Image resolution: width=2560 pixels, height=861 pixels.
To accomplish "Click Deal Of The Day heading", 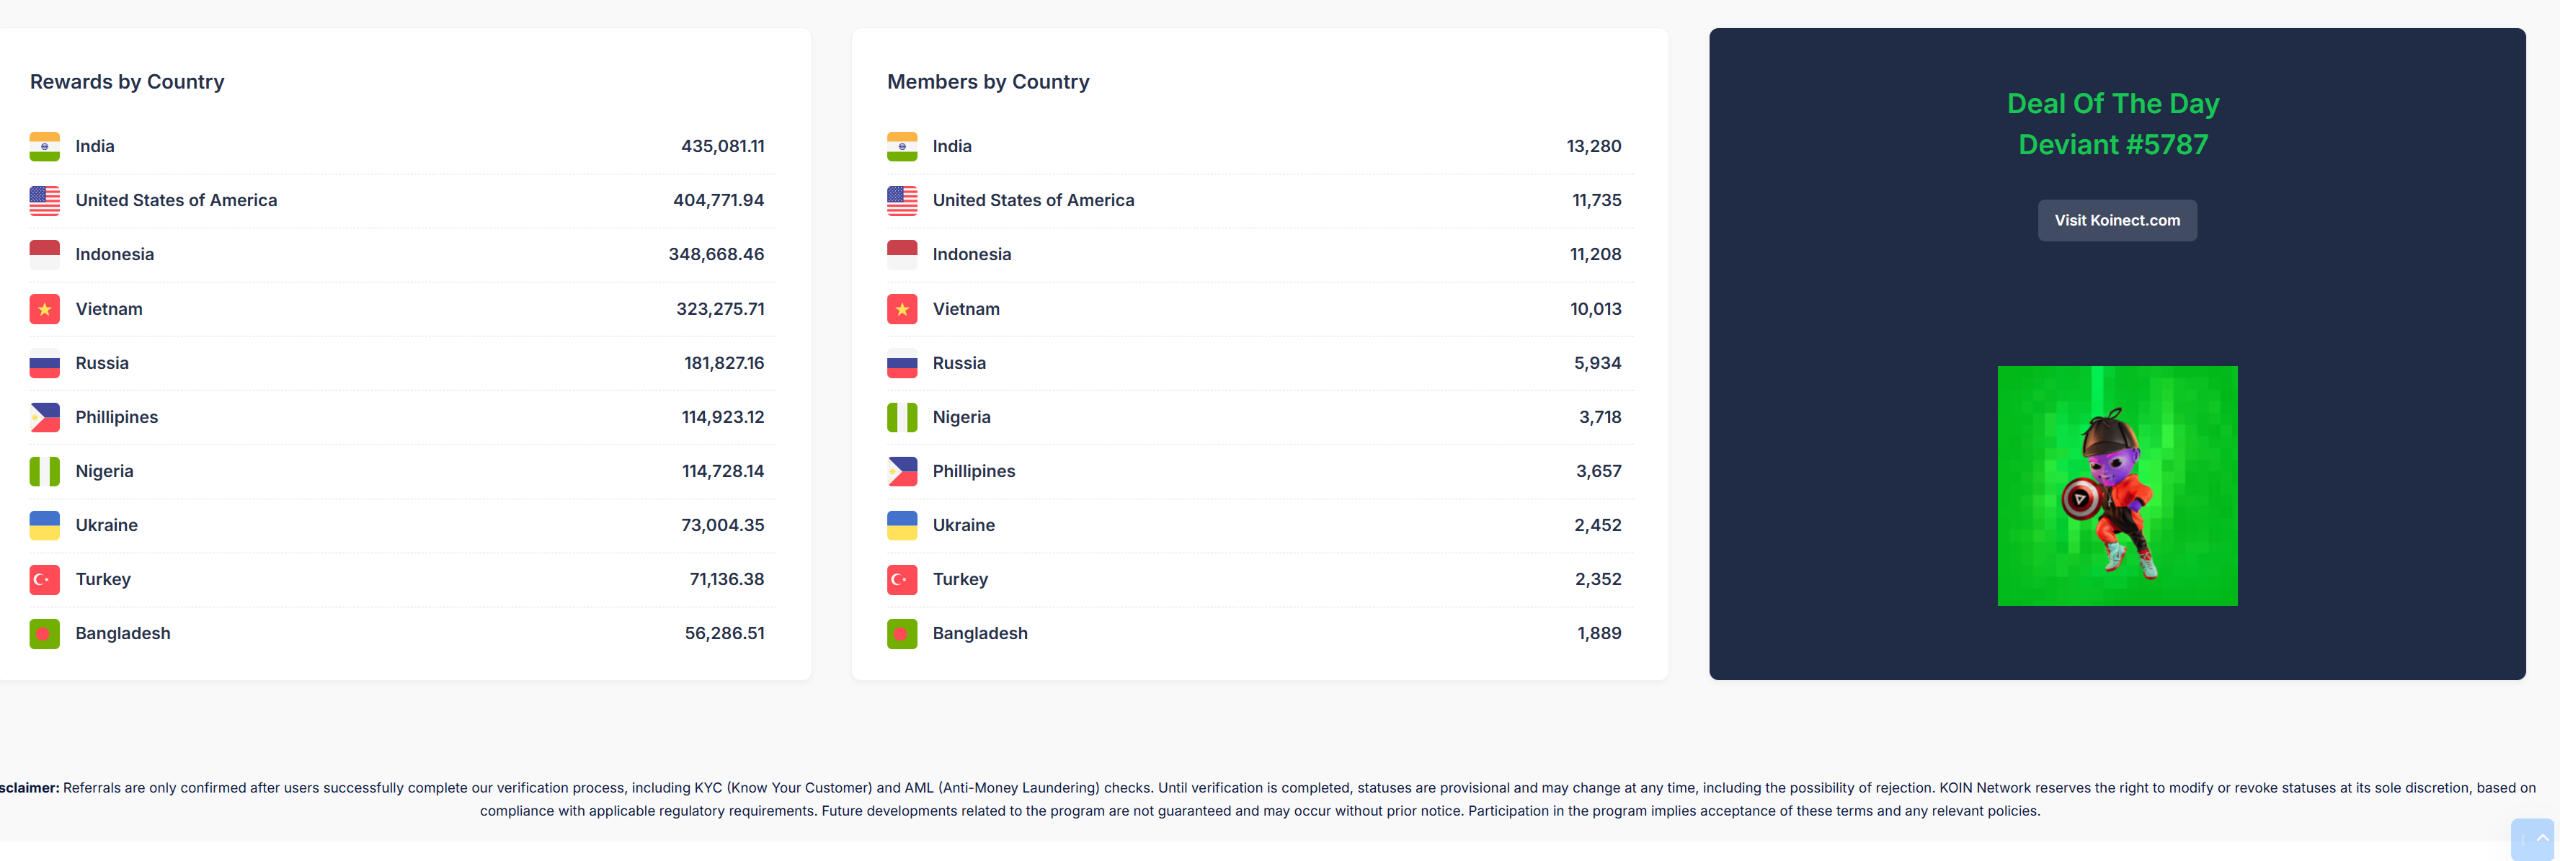I will pyautogui.click(x=2113, y=103).
